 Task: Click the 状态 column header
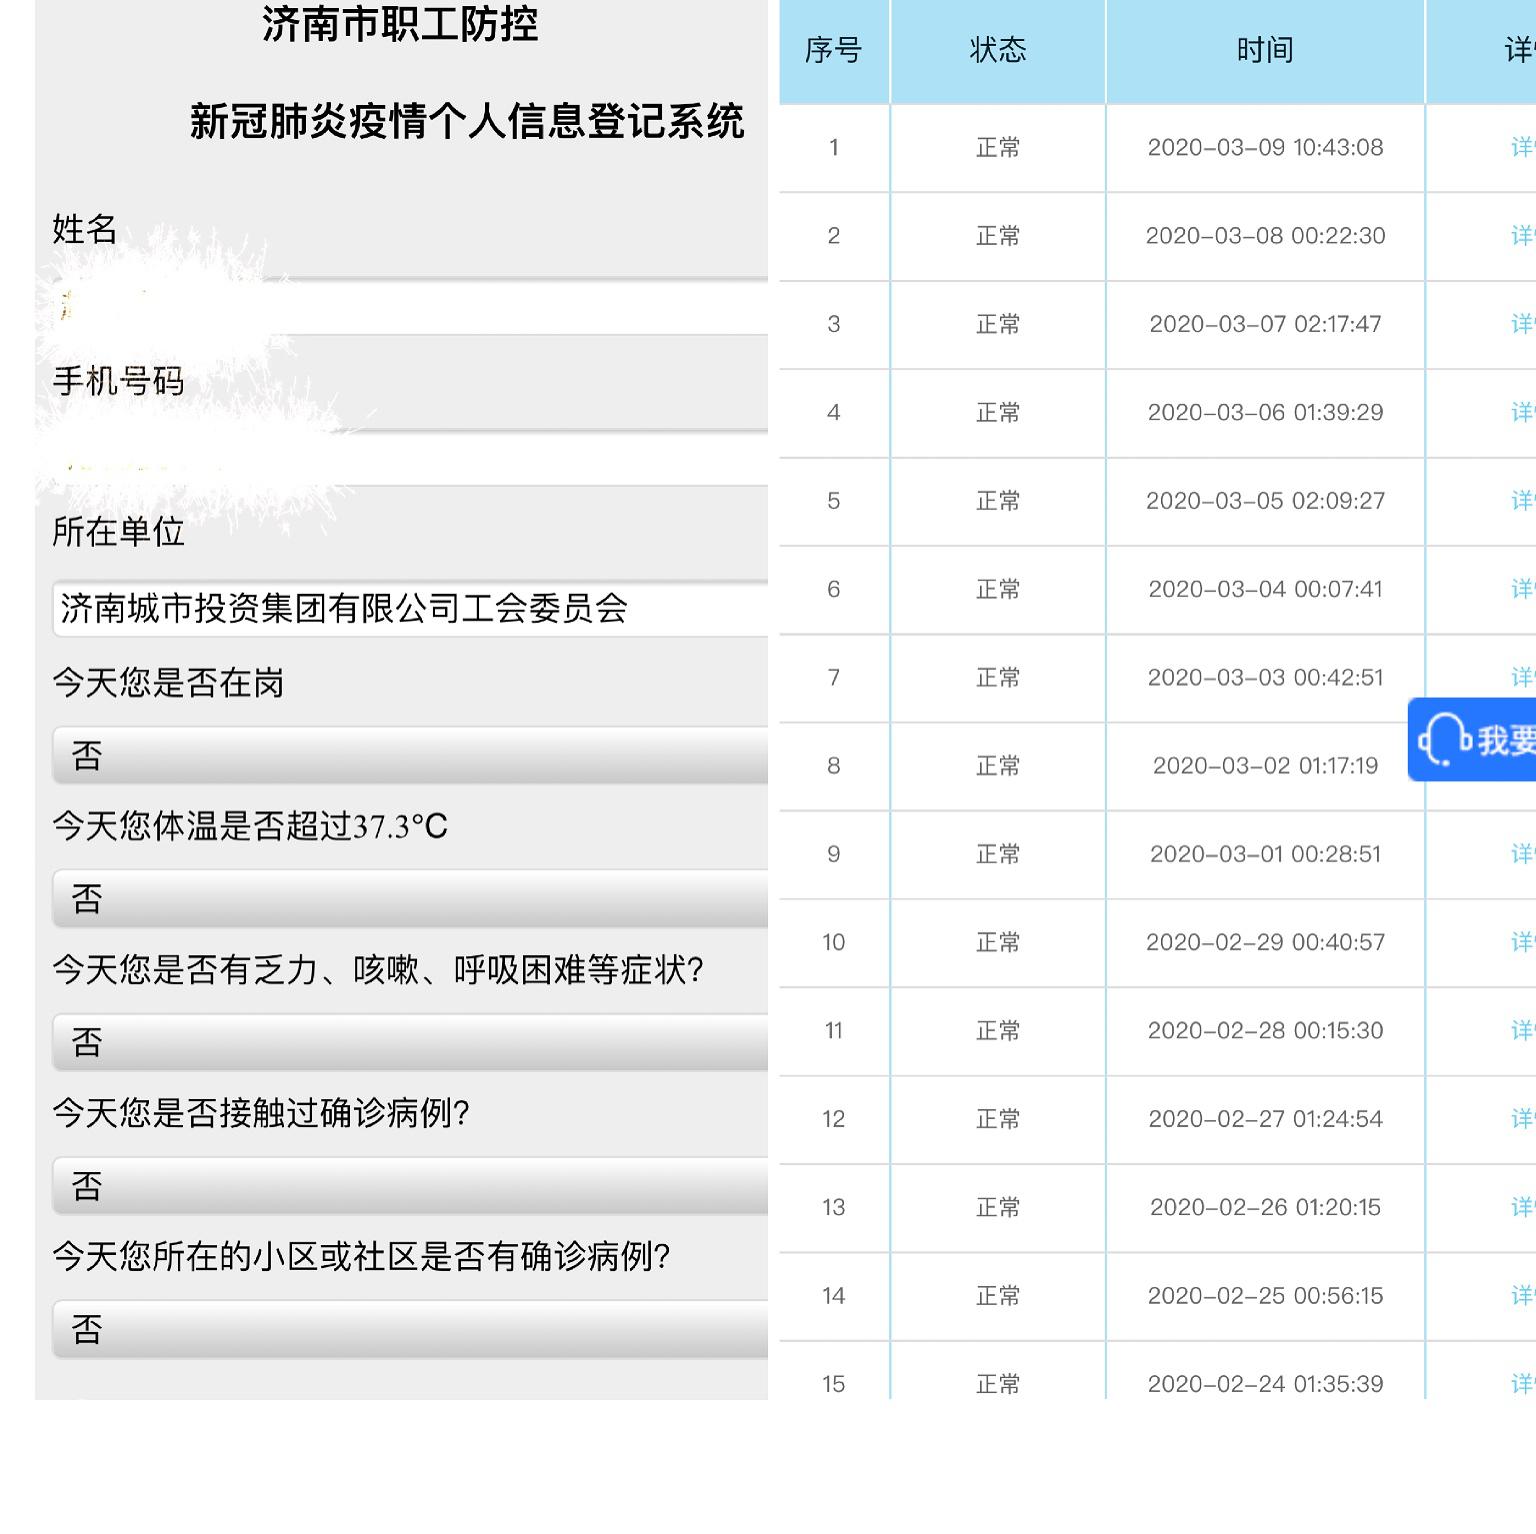click(x=997, y=50)
